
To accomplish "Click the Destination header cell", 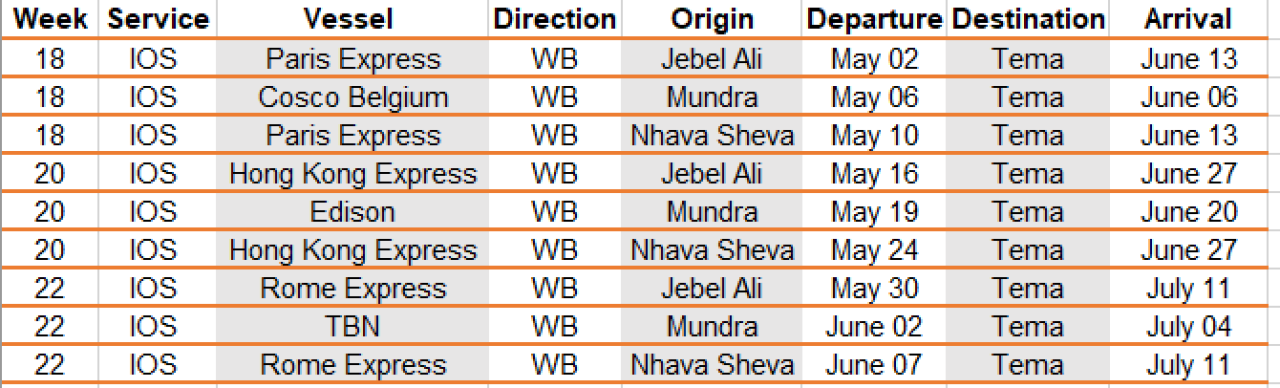I will click(x=1028, y=19).
